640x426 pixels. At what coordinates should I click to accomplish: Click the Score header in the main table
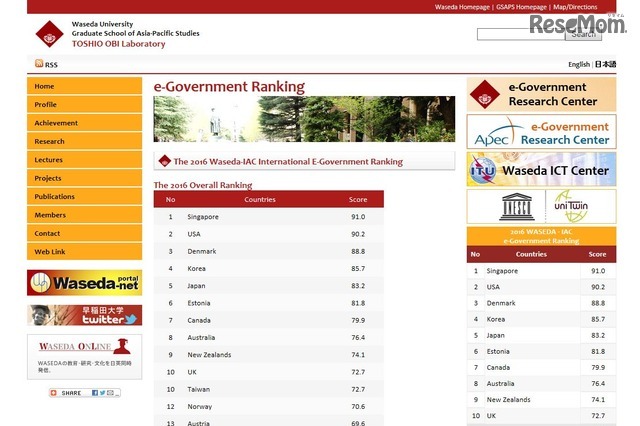click(x=358, y=200)
